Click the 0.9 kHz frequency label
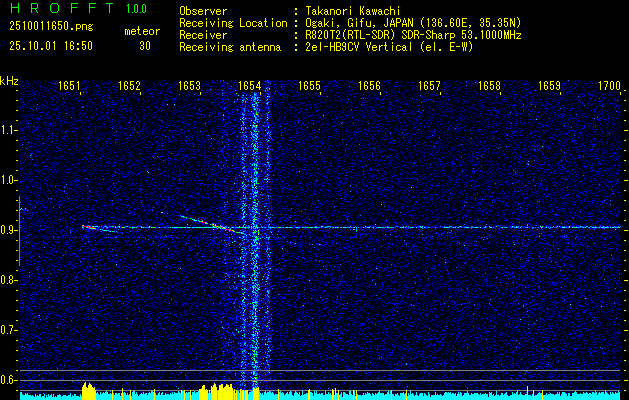The image size is (629, 400). (7, 230)
